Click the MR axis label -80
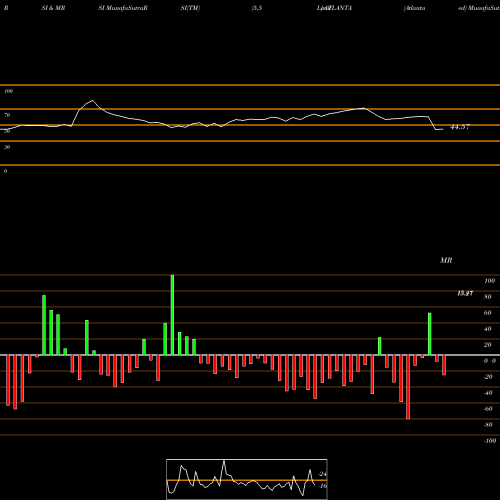The height and width of the screenshot is (500, 500). point(488,425)
